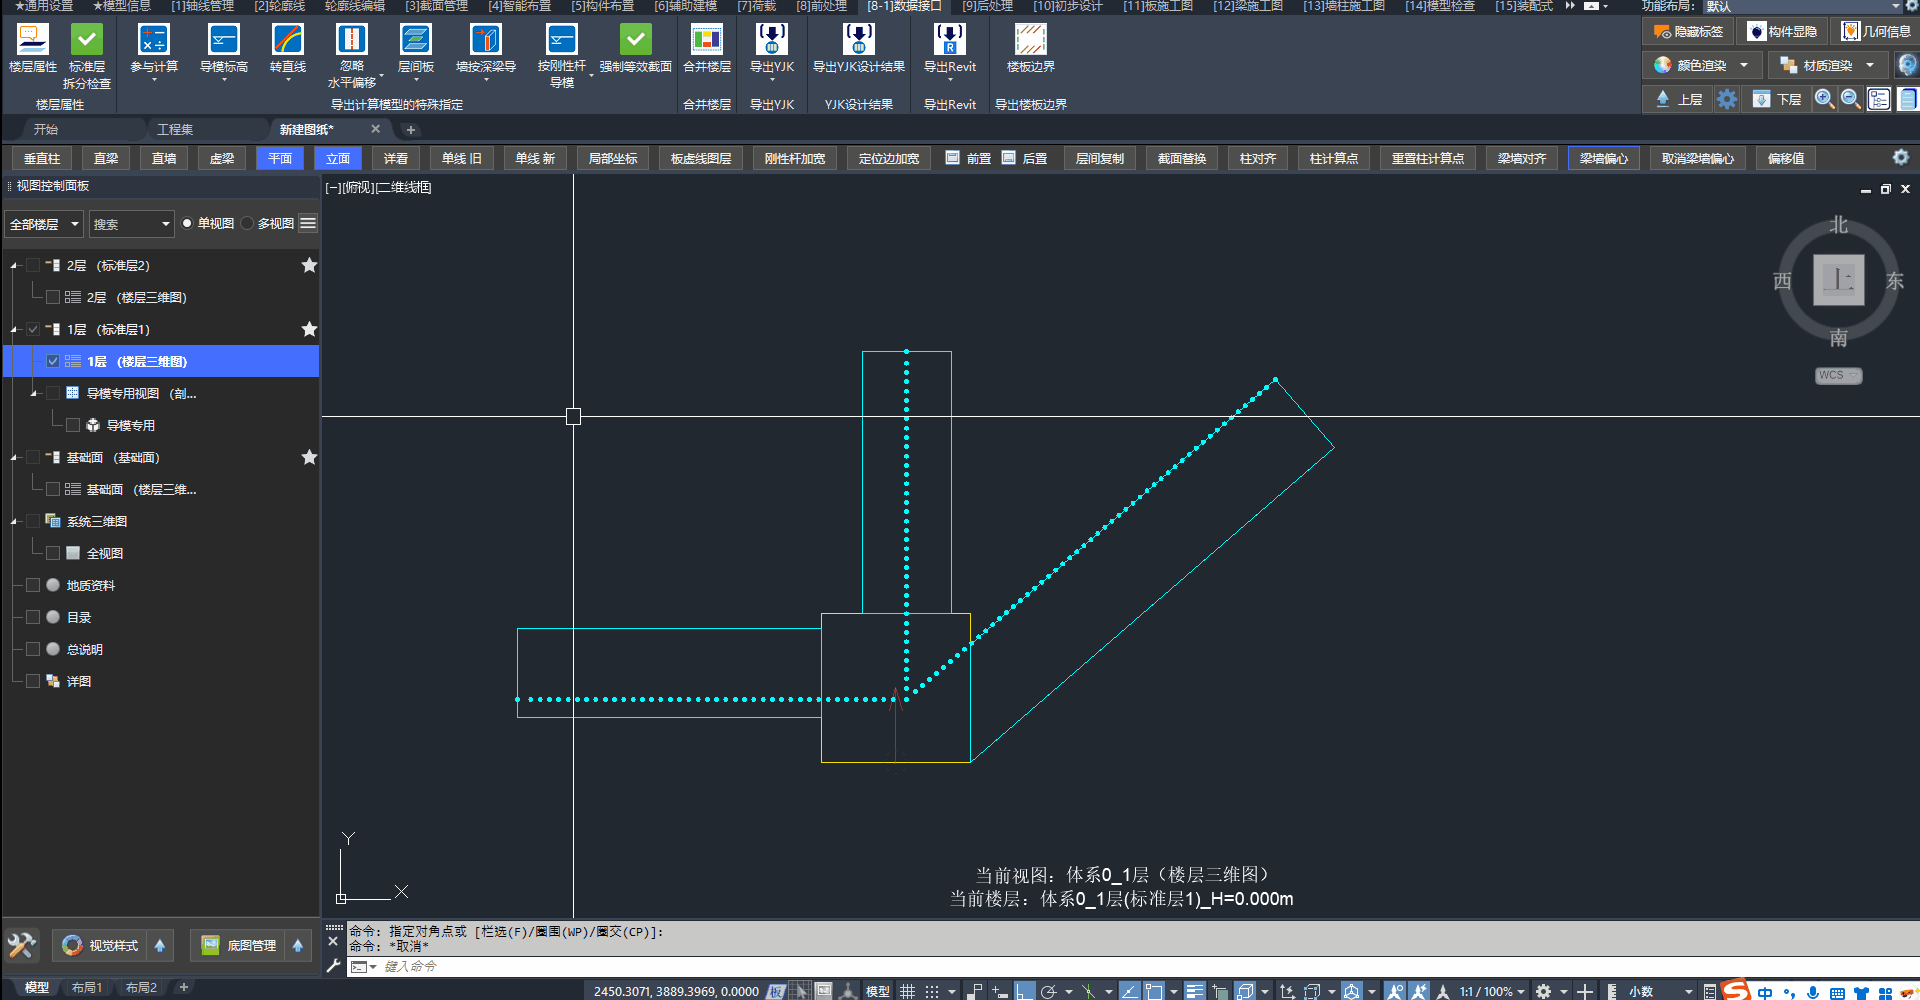Click the 导出YJK export icon
The image size is (1920, 1000).
tap(771, 40)
